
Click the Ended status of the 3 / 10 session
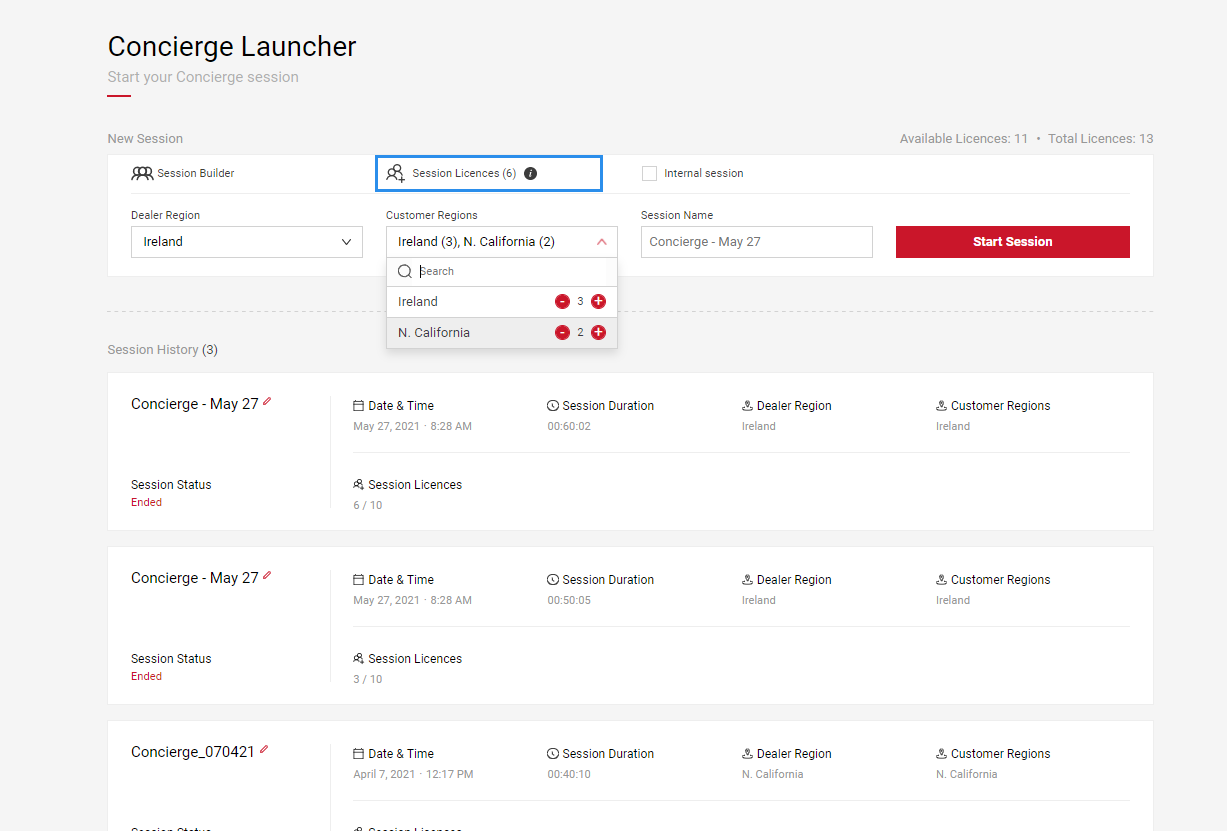146,676
